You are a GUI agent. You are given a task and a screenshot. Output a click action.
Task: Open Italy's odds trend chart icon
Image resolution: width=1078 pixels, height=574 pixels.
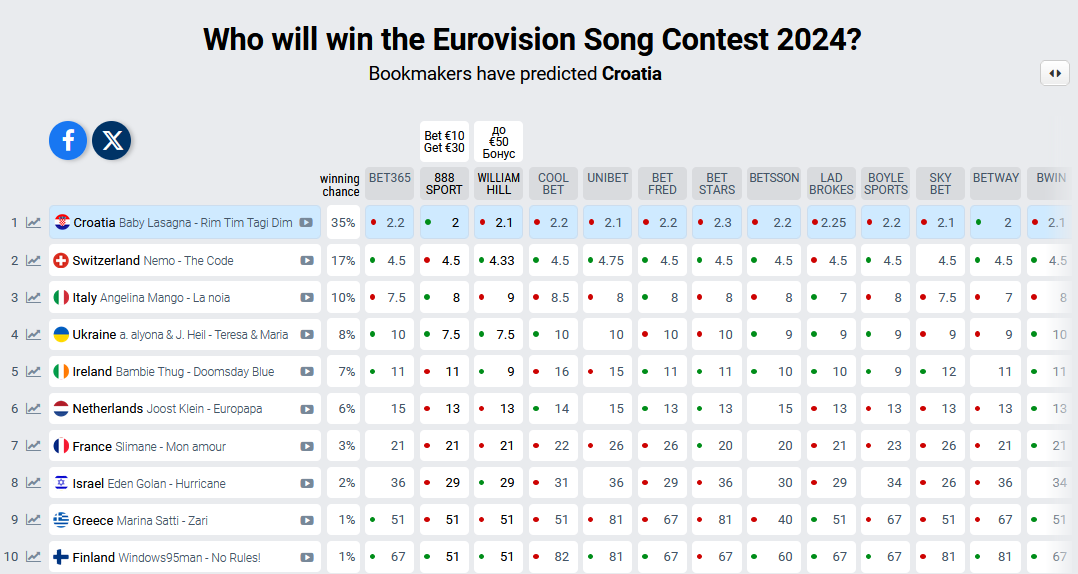34,298
